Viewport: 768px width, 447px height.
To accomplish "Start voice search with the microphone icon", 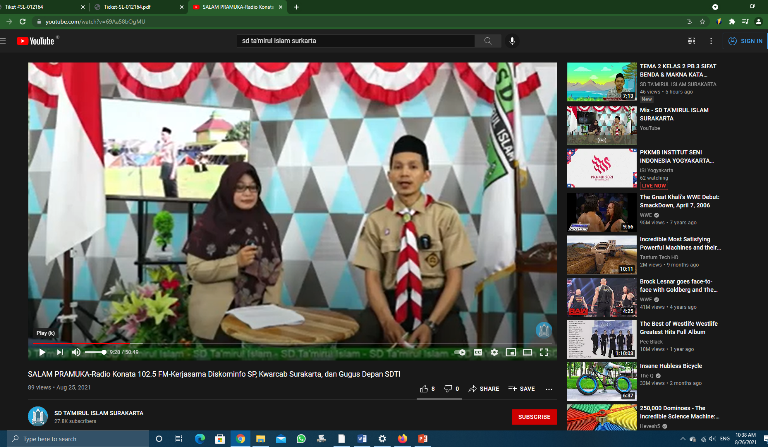I will click(x=512, y=41).
